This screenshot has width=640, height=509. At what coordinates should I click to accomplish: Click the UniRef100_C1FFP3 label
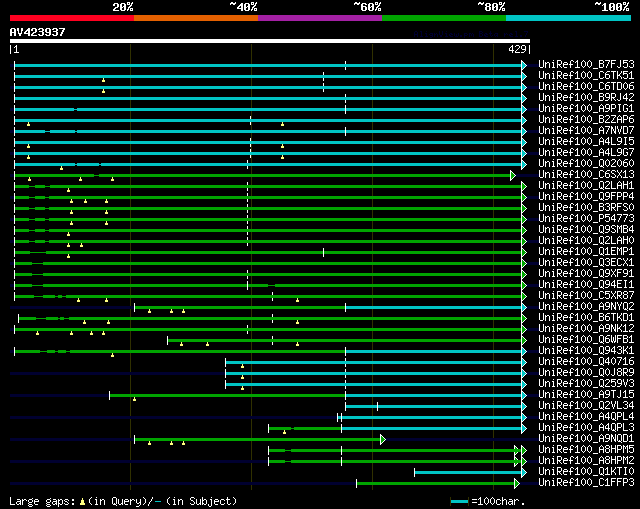[586, 483]
